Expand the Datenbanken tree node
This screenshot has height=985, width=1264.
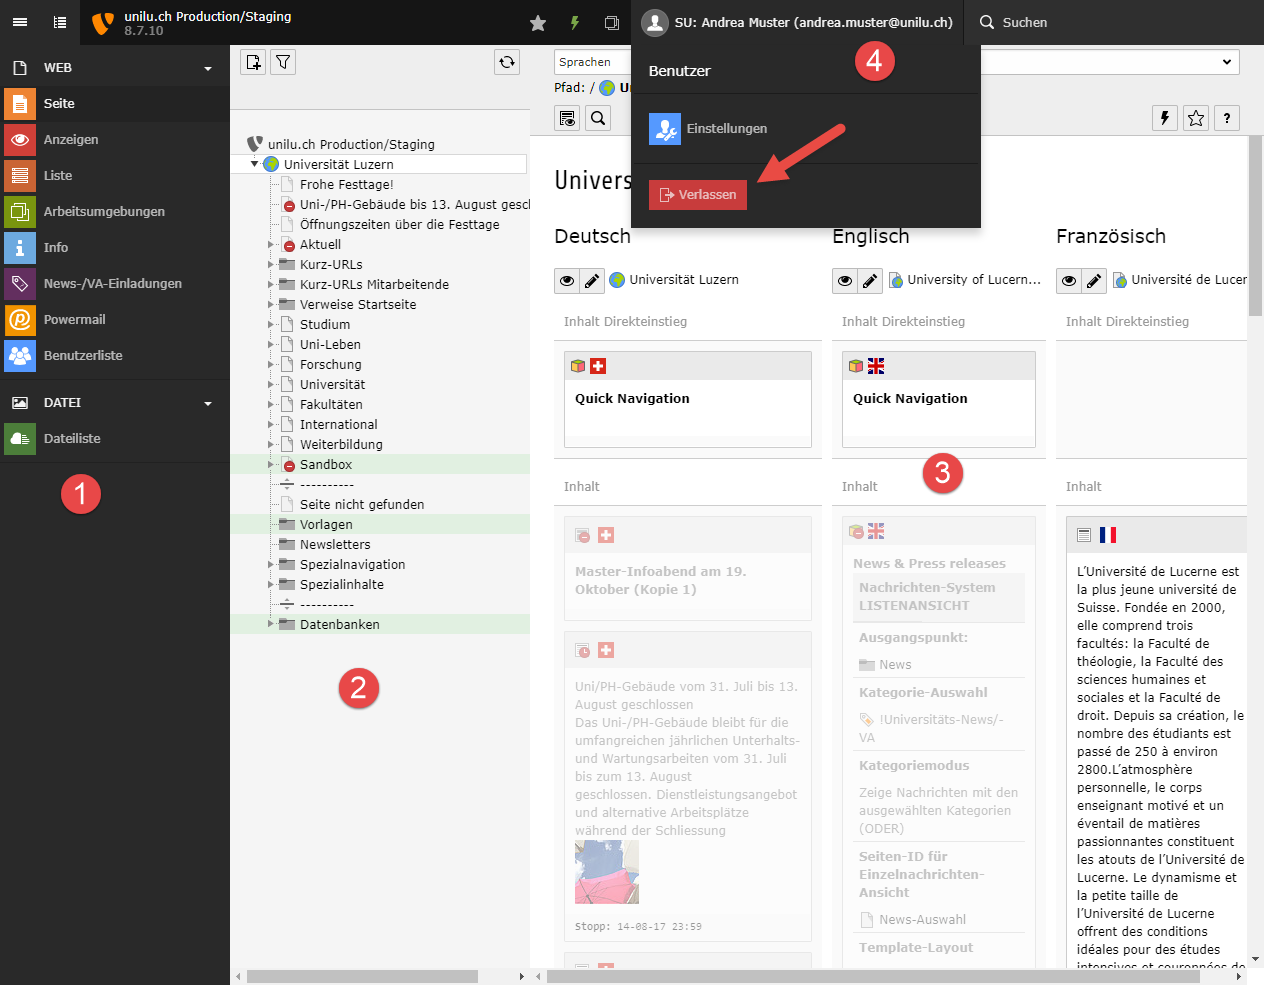[x=271, y=625]
